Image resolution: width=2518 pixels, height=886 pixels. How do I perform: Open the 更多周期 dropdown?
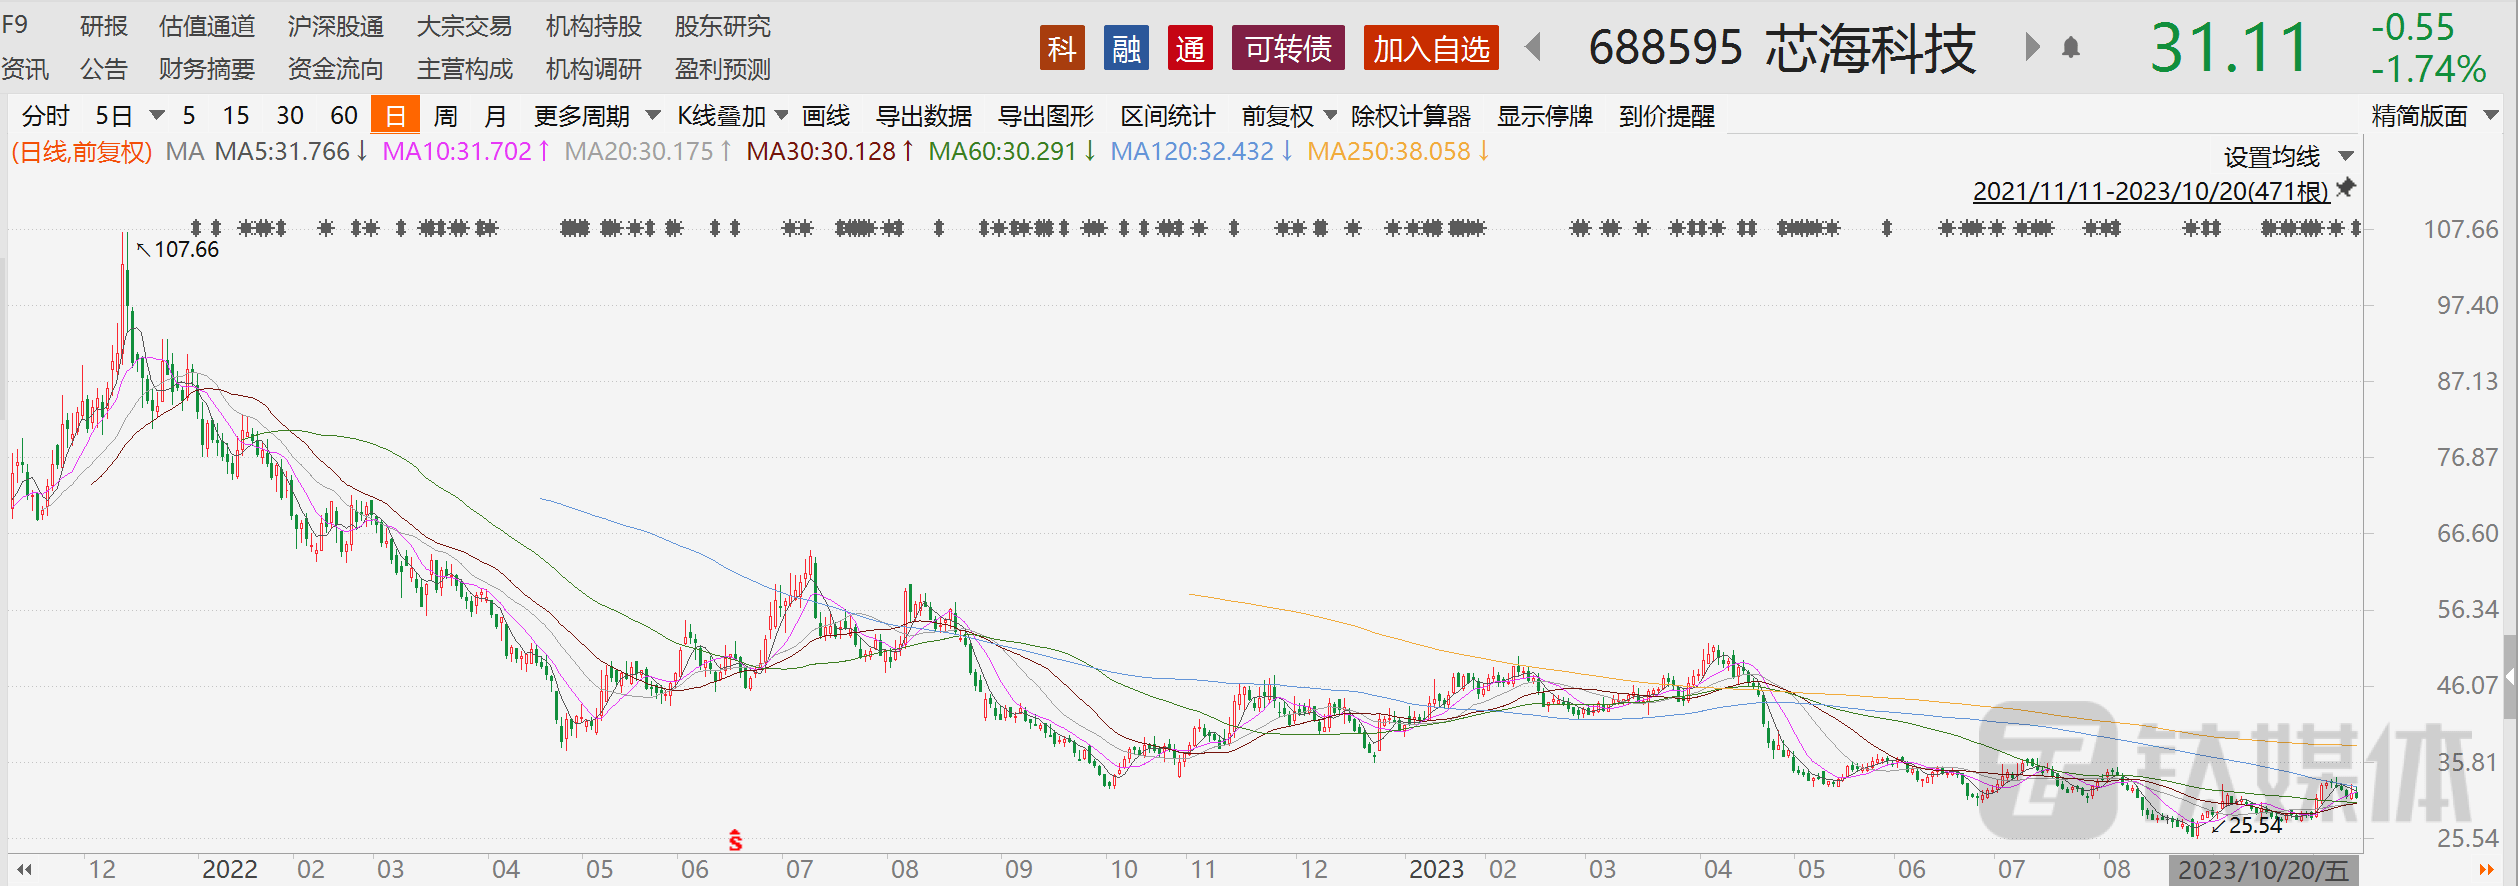(596, 116)
